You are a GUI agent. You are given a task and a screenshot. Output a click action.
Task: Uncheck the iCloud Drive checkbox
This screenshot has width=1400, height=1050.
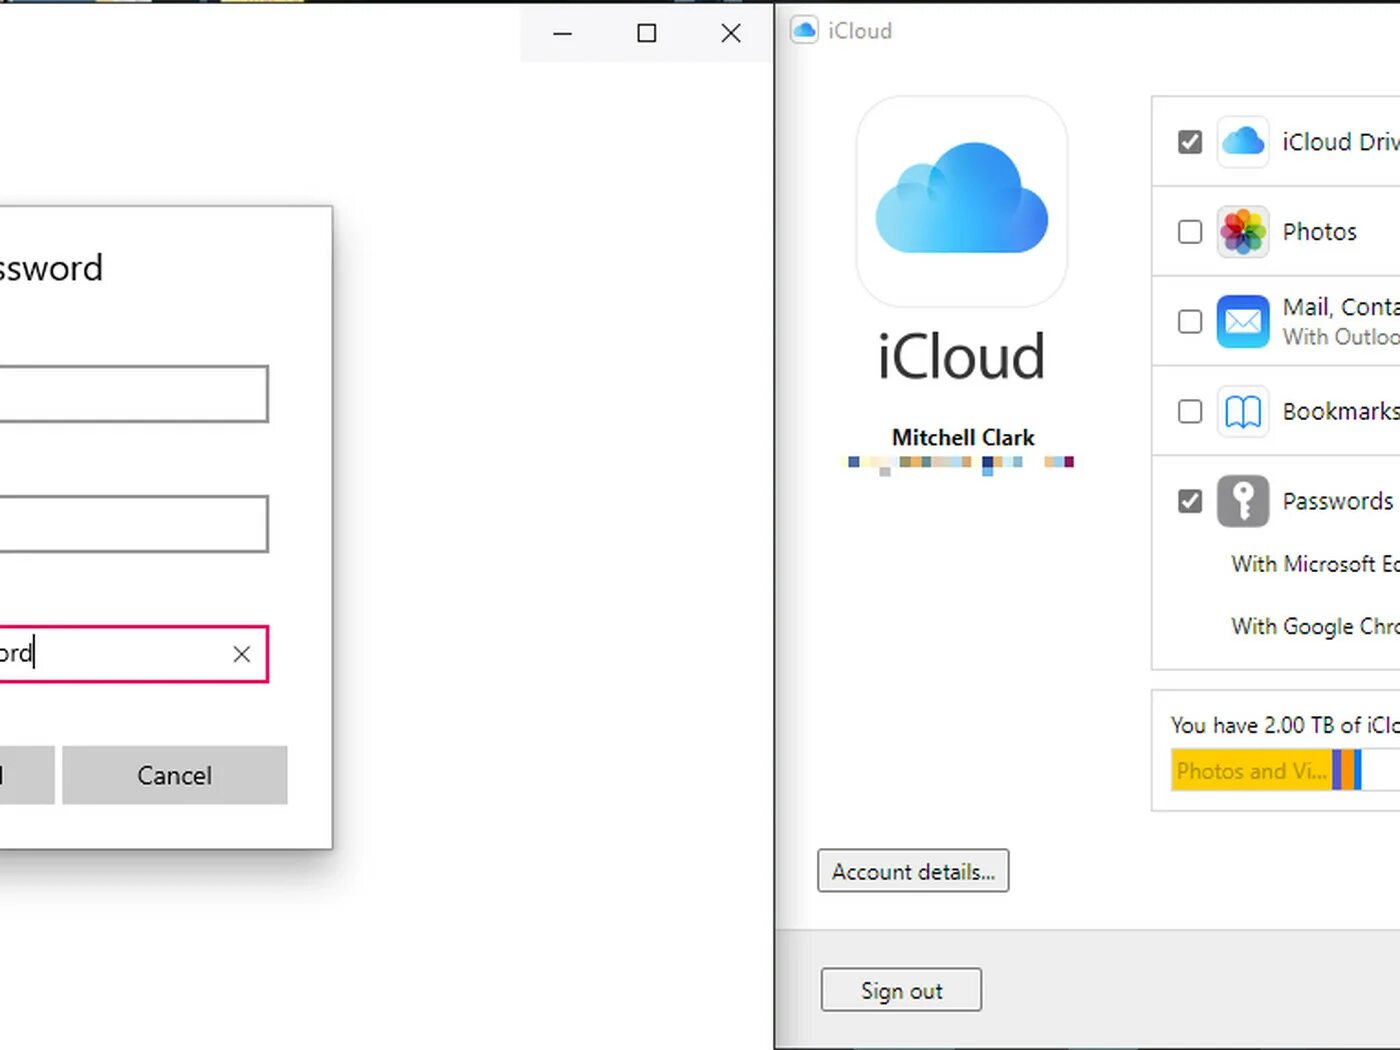point(1190,142)
